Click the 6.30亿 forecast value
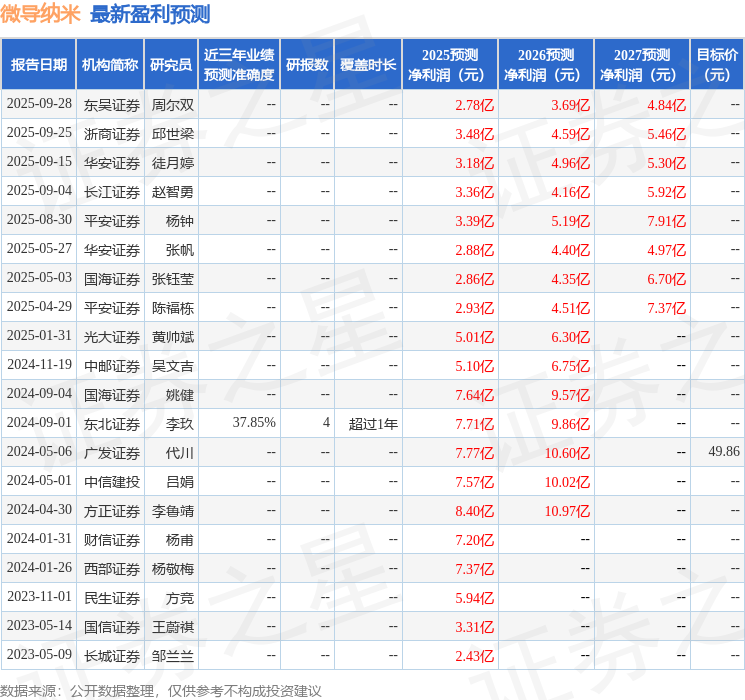Viewport: 745px width, 700px height. point(571,337)
